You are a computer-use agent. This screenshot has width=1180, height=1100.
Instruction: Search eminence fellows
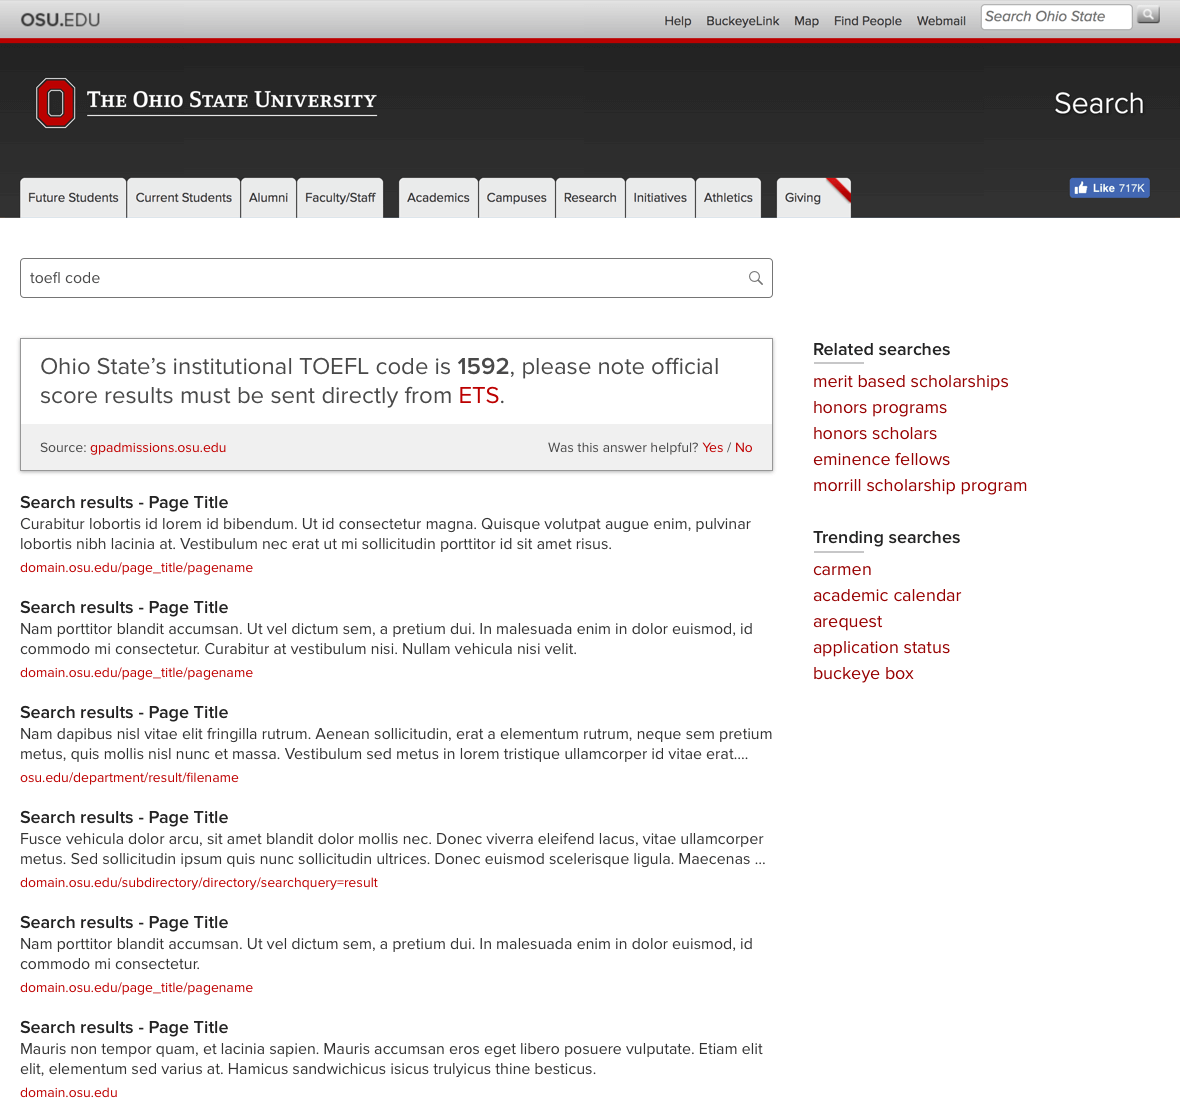[881, 460]
